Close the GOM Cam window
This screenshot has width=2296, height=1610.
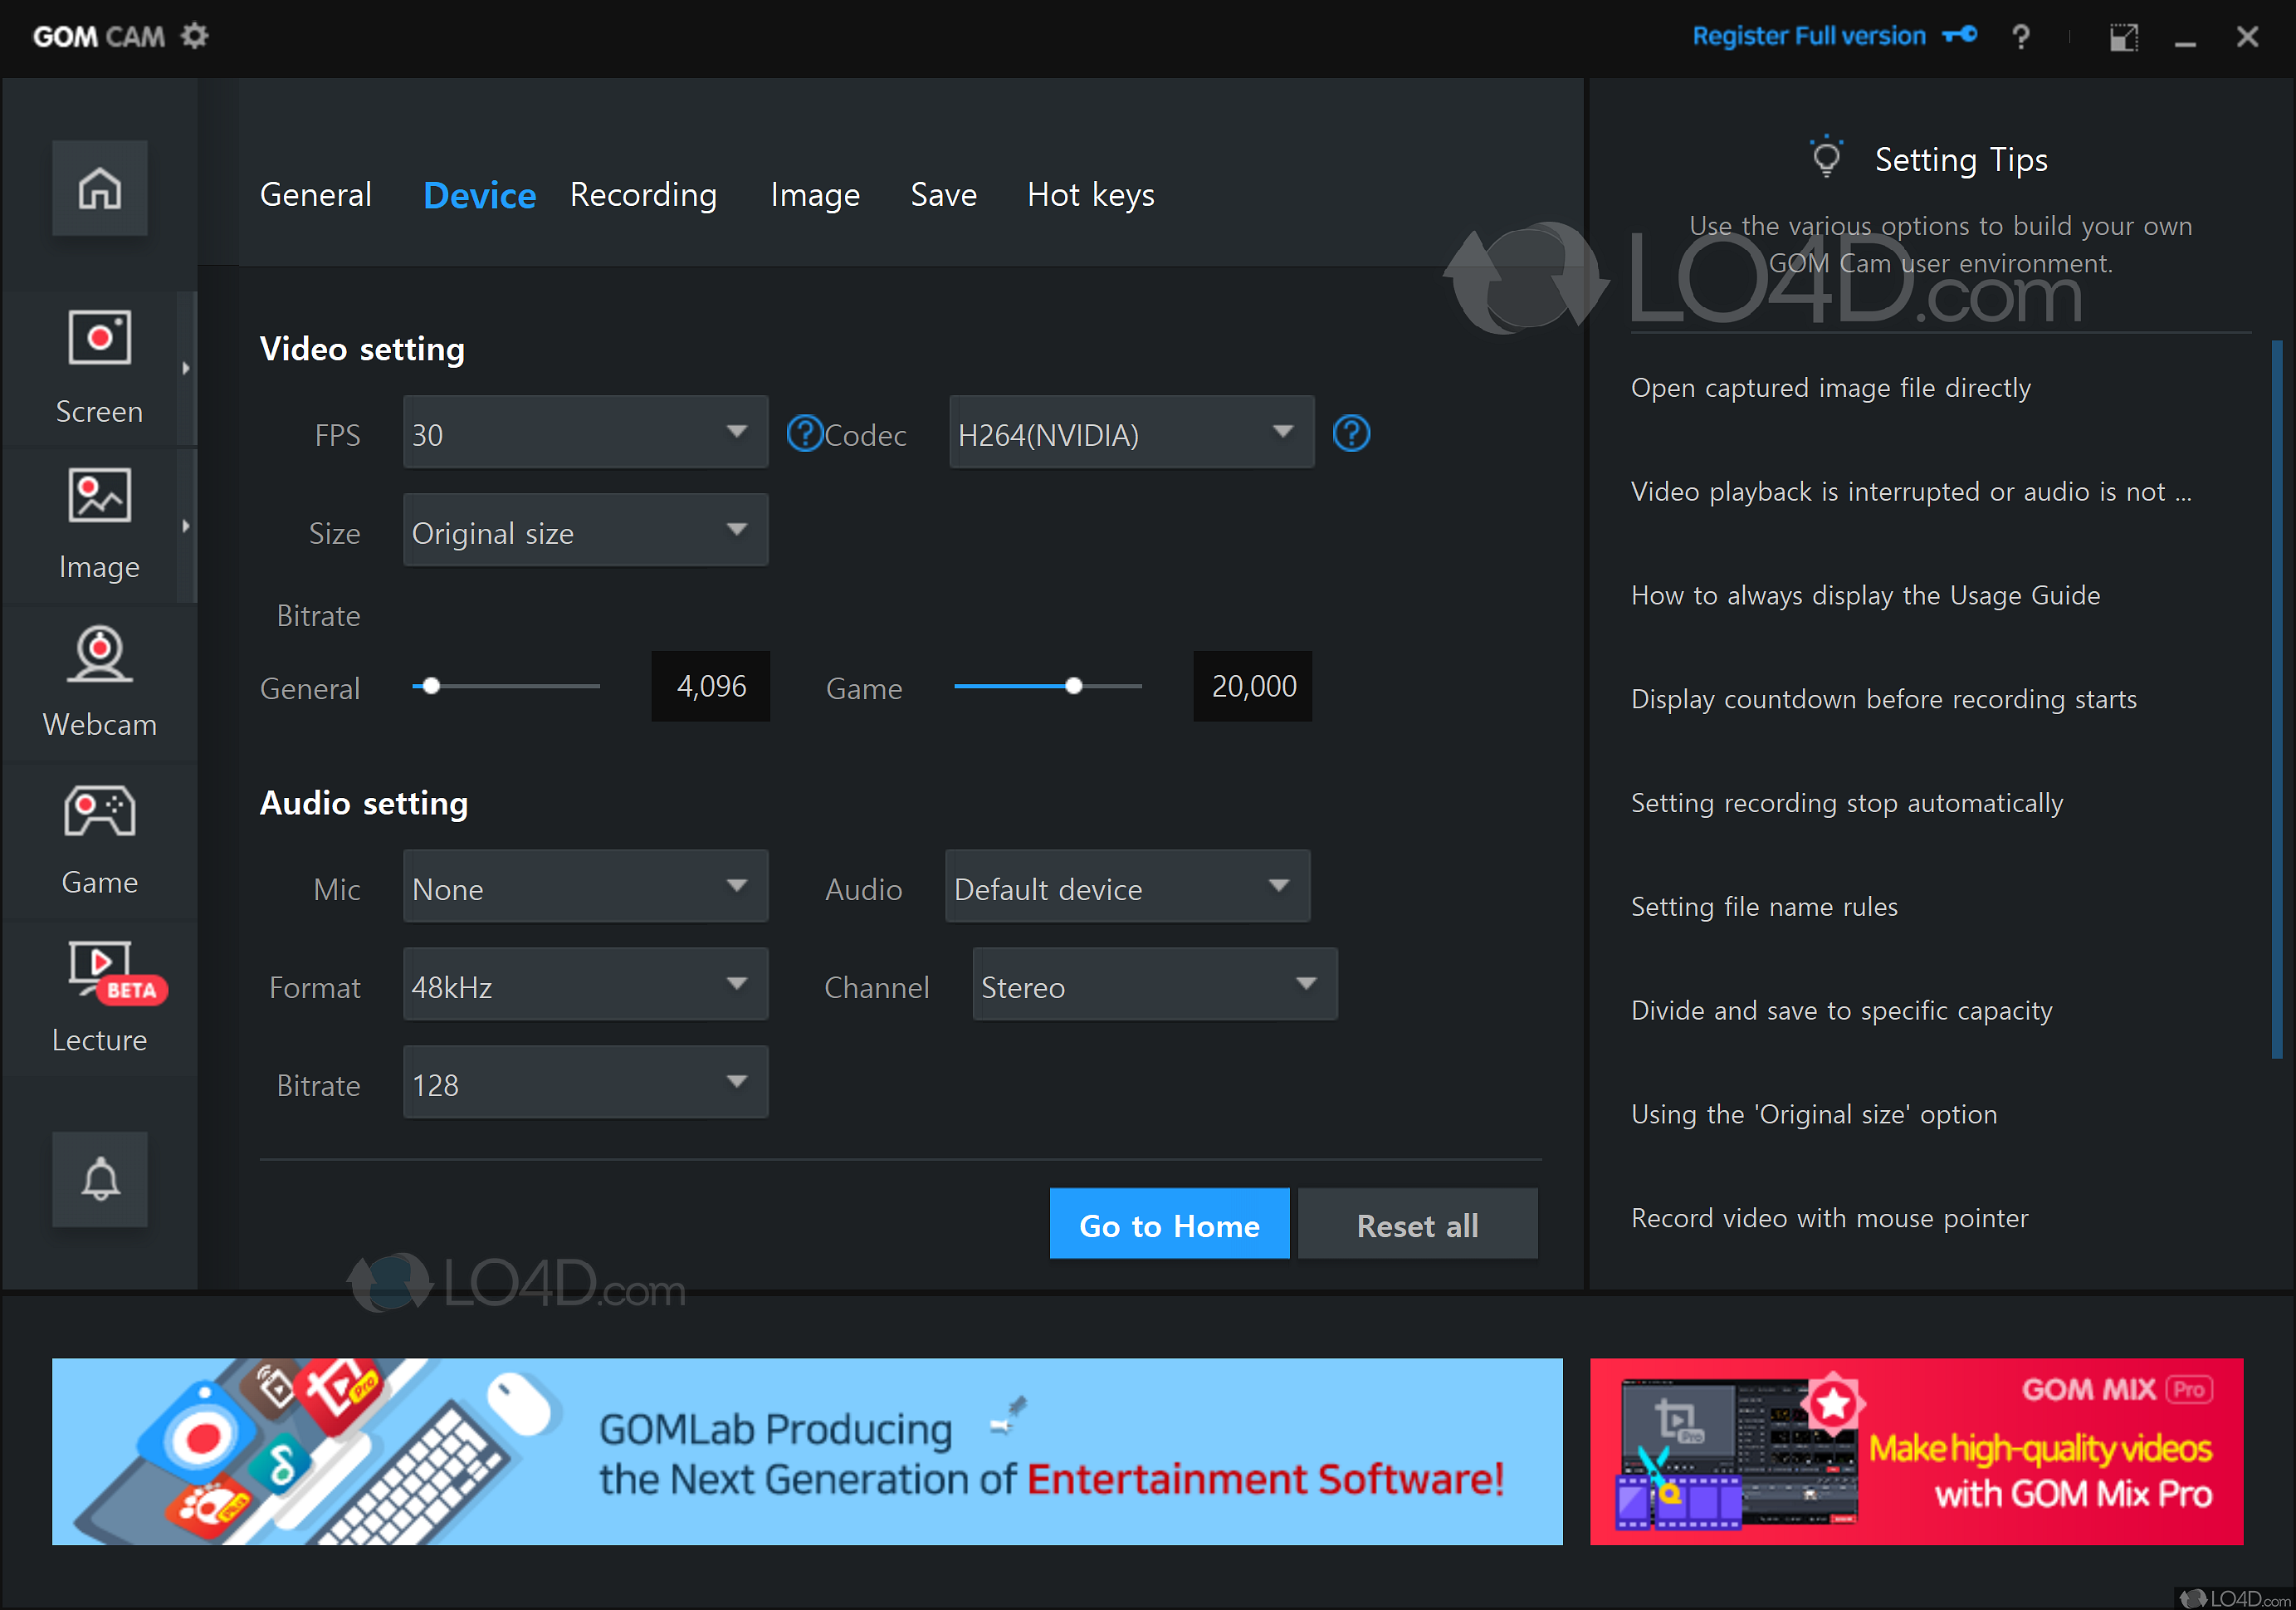[x=2247, y=37]
